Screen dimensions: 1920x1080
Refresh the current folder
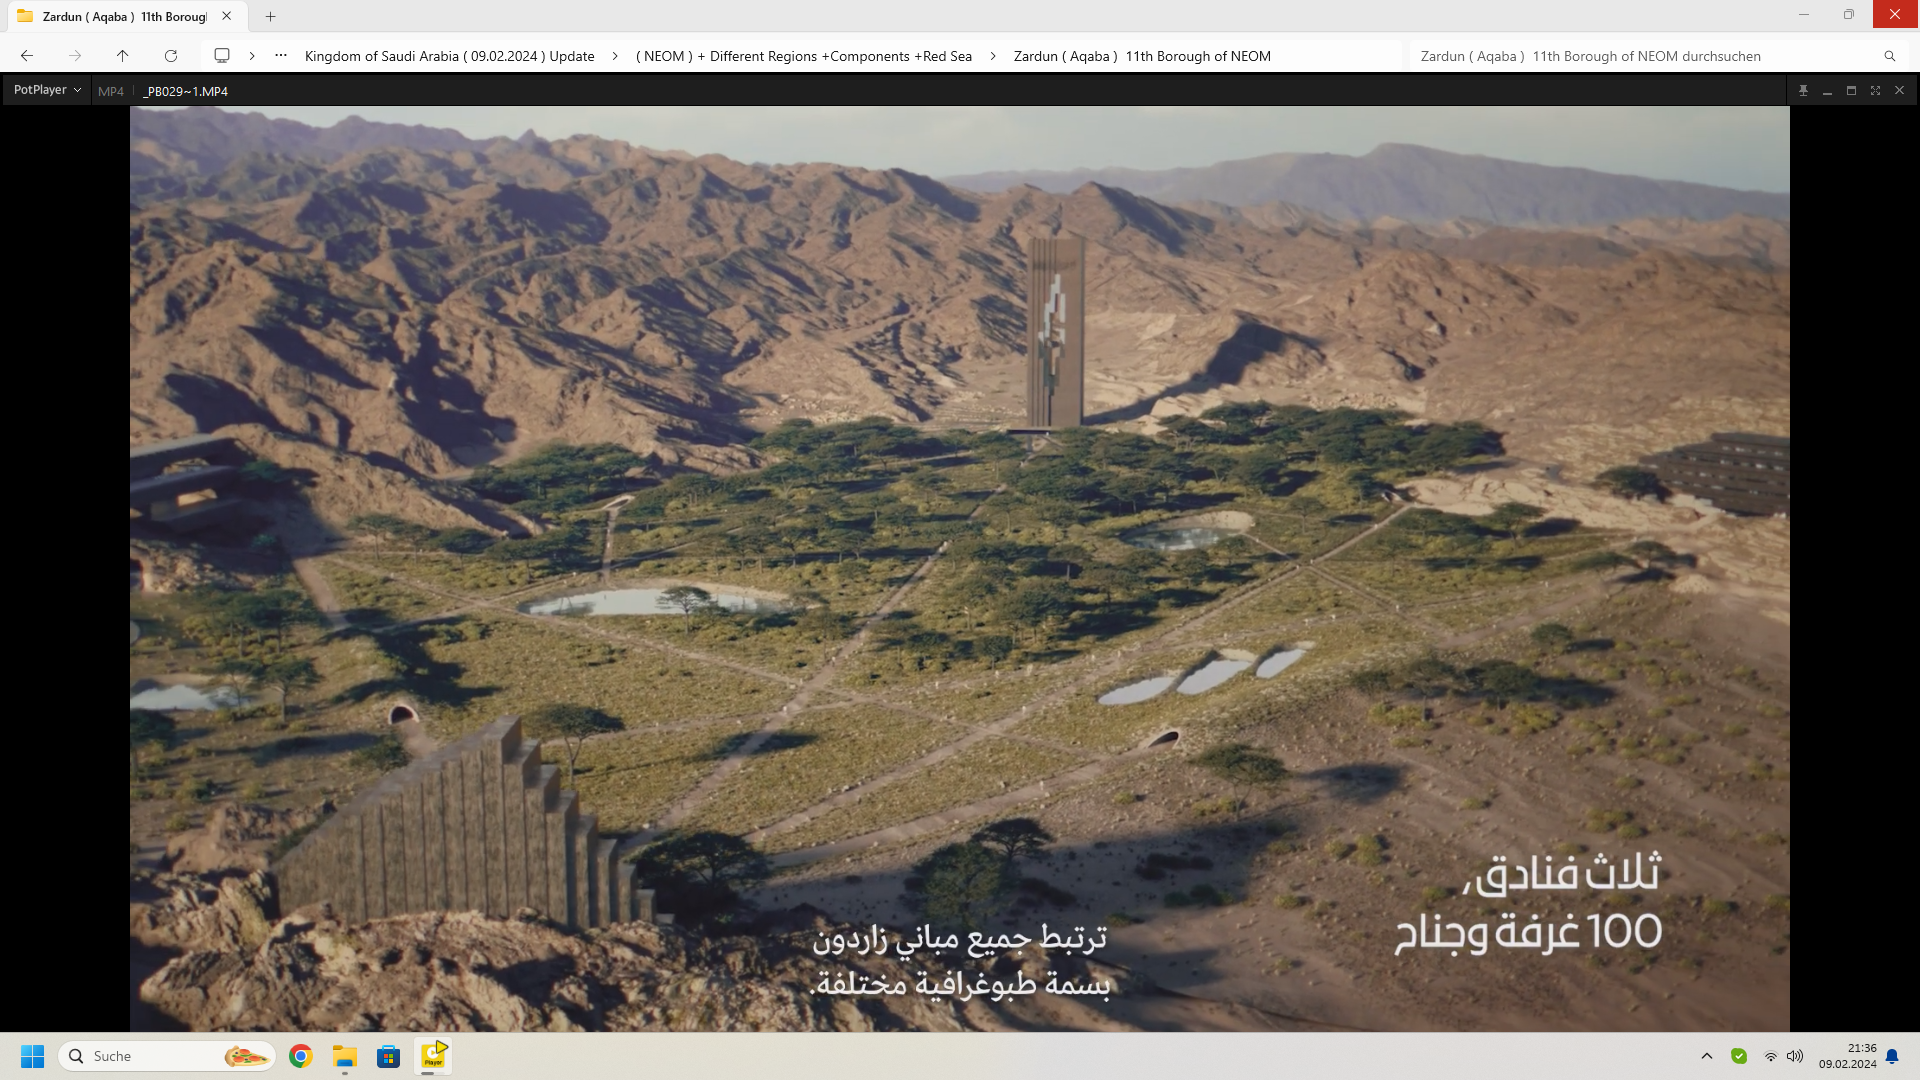pyautogui.click(x=171, y=56)
